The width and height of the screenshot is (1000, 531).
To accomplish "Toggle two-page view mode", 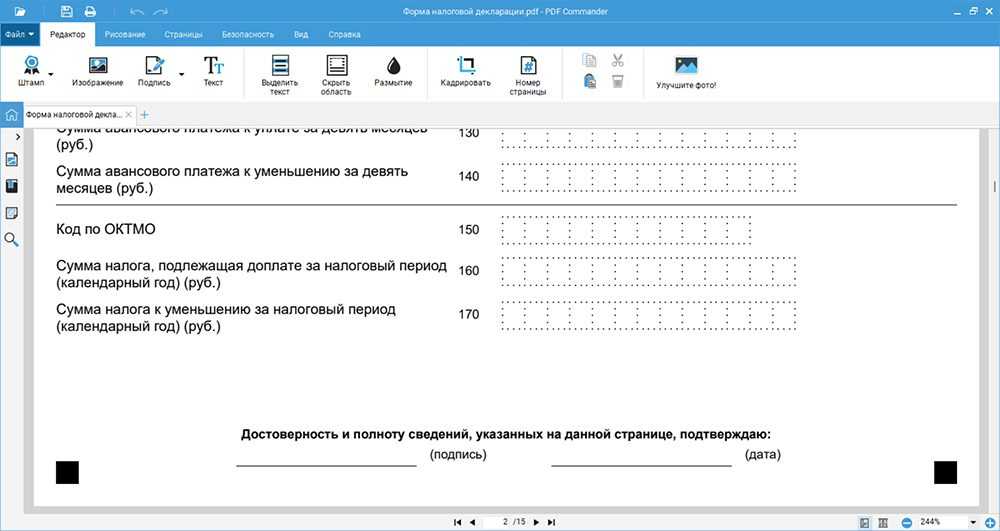I will pos(883,522).
